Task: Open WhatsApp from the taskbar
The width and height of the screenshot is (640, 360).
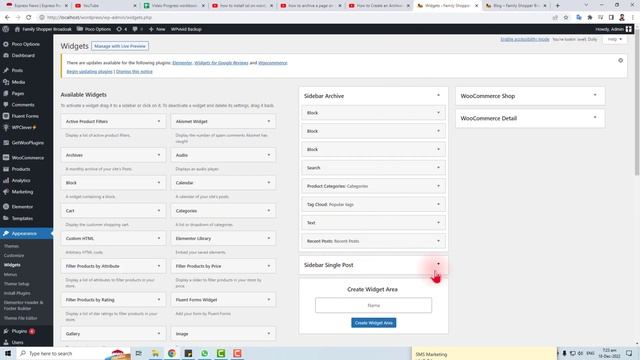Action: [x=204, y=353]
